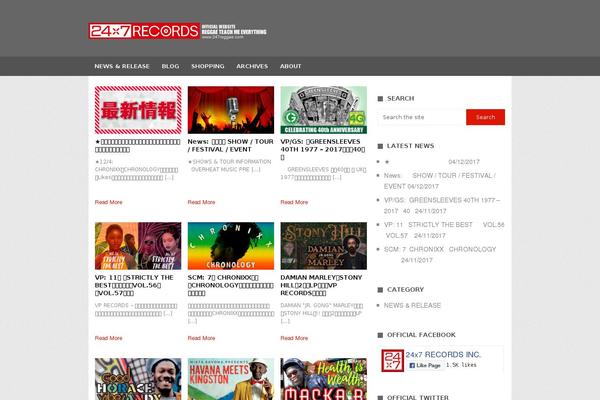The width and height of the screenshot is (600, 400).
Task: Open the Greensleeves 40th Anniversary thumbnail
Action: (x=324, y=110)
